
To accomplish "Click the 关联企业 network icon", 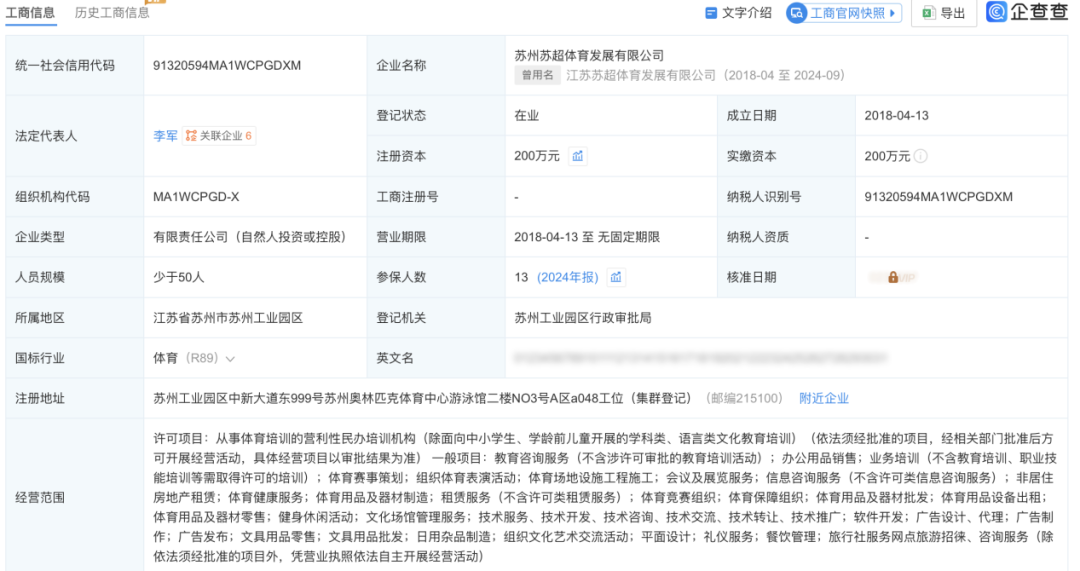I will tap(191, 136).
